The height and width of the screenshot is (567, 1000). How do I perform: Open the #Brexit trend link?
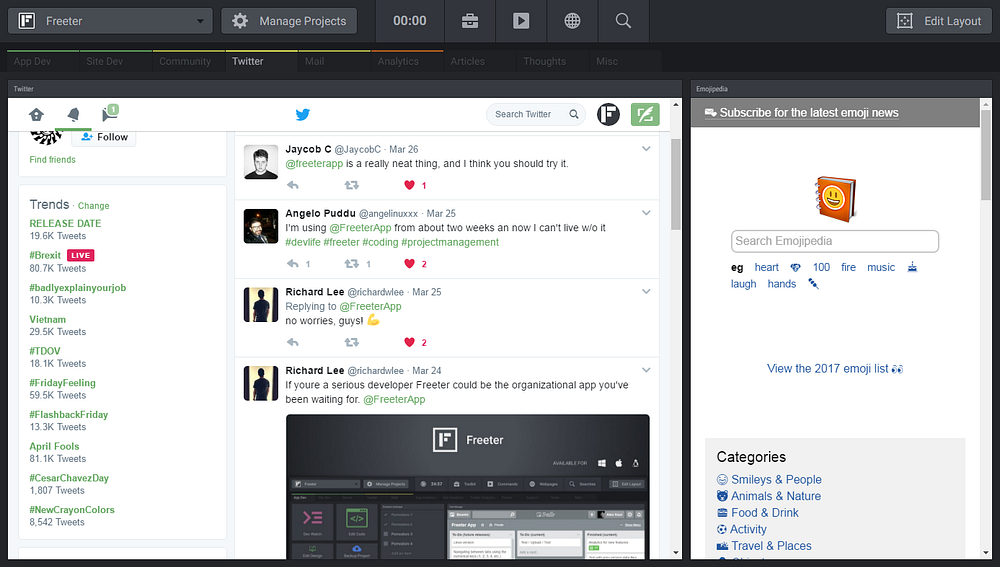coord(45,255)
